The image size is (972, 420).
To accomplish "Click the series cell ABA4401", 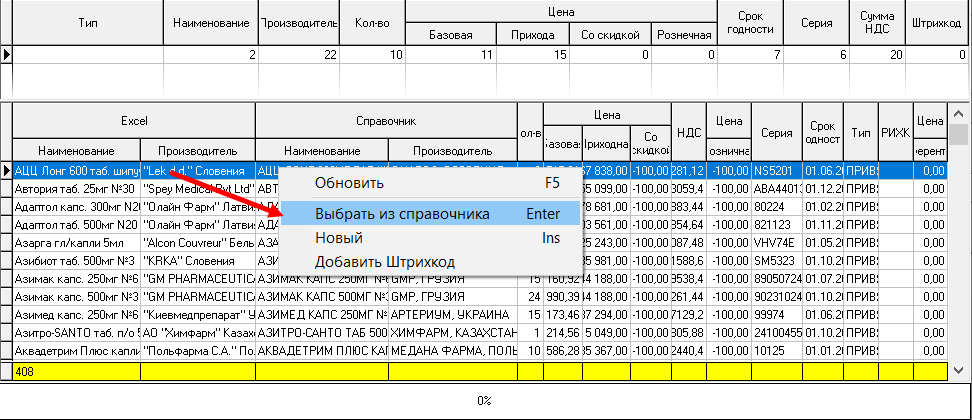I will [x=777, y=188].
